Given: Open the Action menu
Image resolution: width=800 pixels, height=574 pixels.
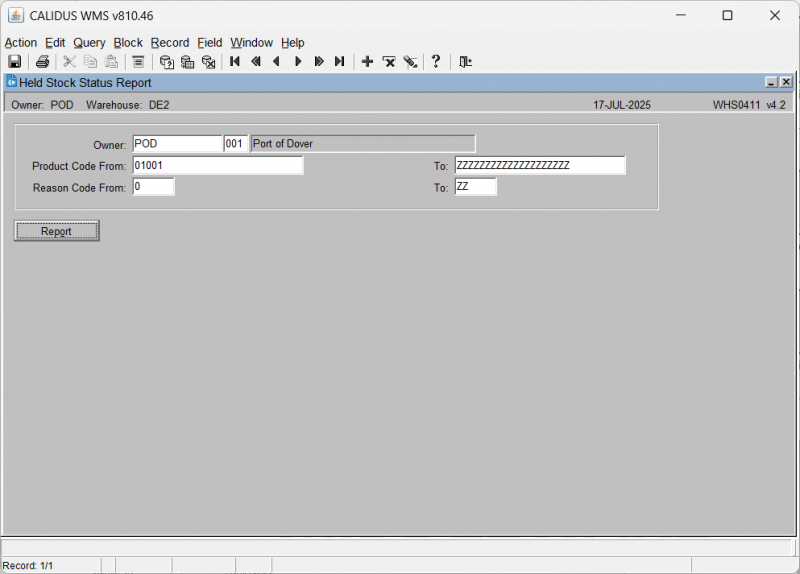Looking at the screenshot, I should click(21, 43).
